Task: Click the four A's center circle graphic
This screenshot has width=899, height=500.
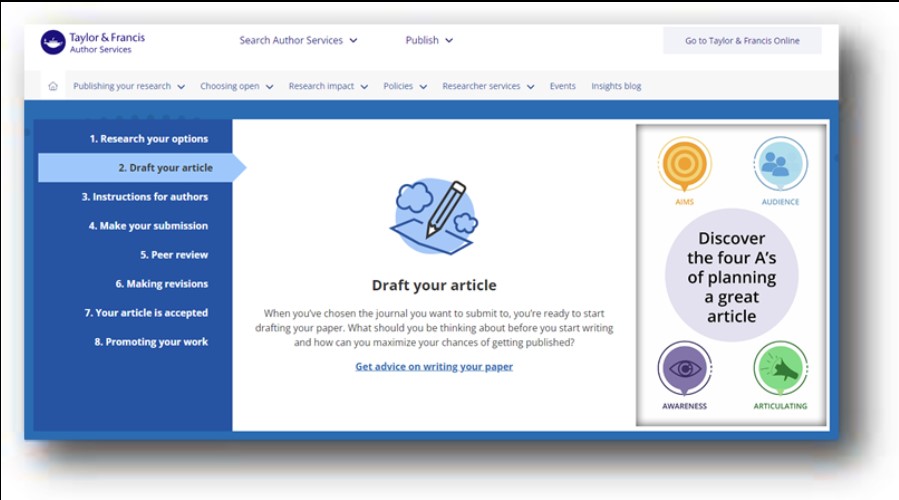Action: click(731, 277)
